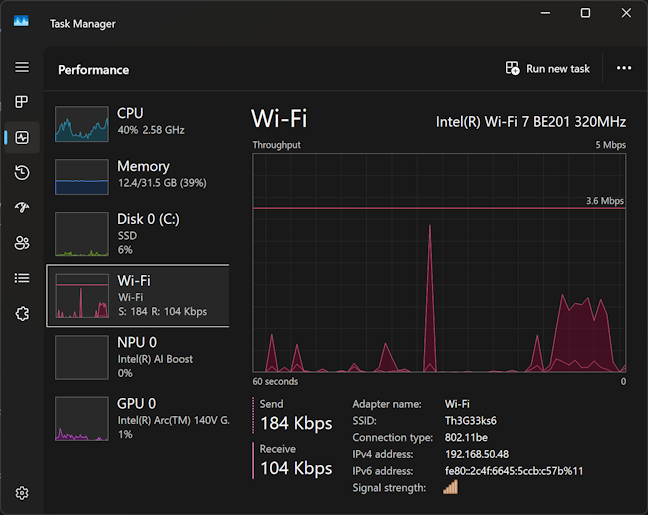The height and width of the screenshot is (515, 648).
Task: Select the GPU 0 item
Action: [x=138, y=419]
